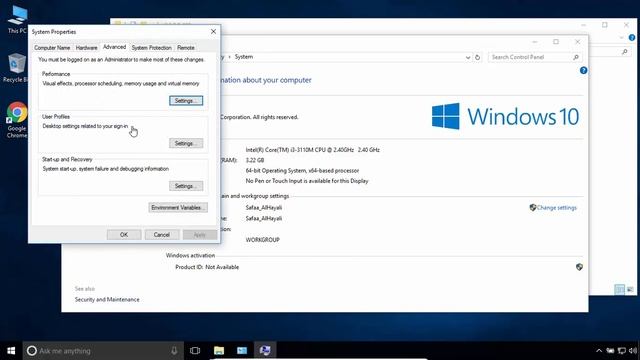Screen dimensions: 640x360
Task: Select the large icons view in the back window
Action: pos(630,289)
